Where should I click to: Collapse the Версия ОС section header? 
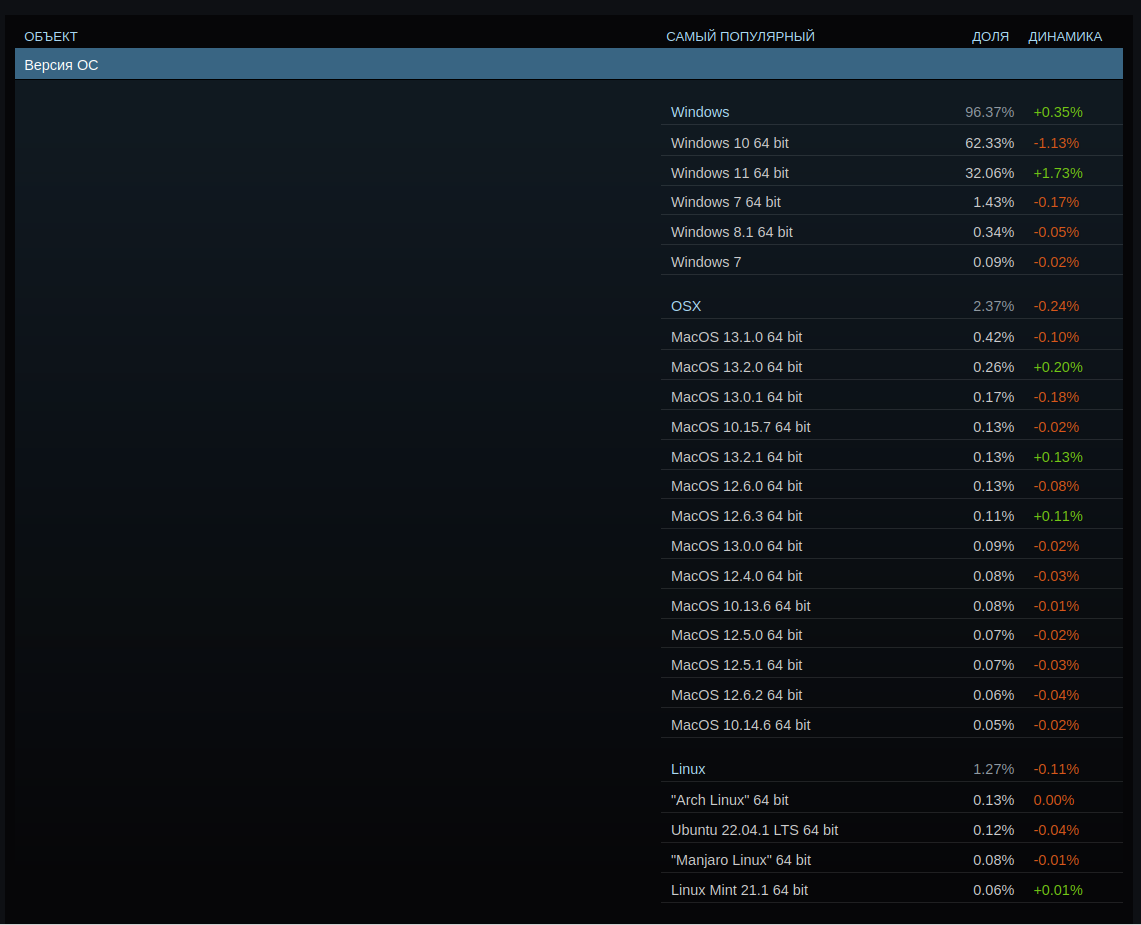[568, 64]
